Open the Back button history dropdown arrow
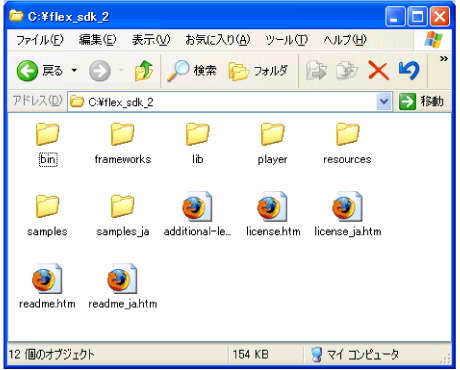The image size is (460, 370). (x=74, y=70)
